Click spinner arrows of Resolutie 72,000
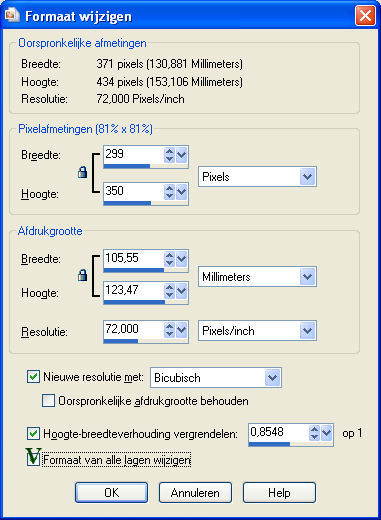The height and width of the screenshot is (520, 381). coord(170,330)
